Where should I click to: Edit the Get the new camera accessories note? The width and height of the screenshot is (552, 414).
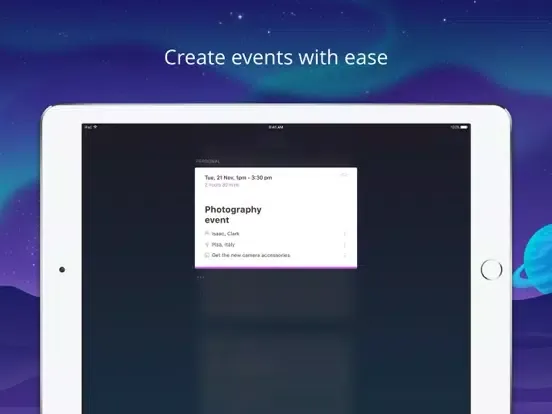click(251, 255)
